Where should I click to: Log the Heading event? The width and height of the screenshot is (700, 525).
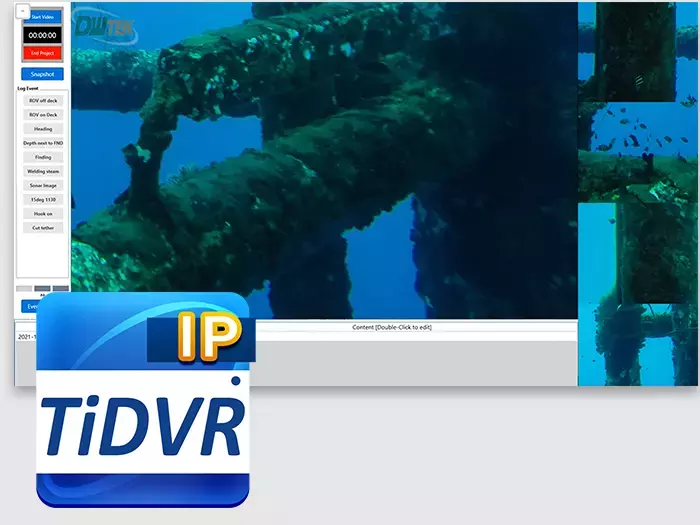pos(43,129)
